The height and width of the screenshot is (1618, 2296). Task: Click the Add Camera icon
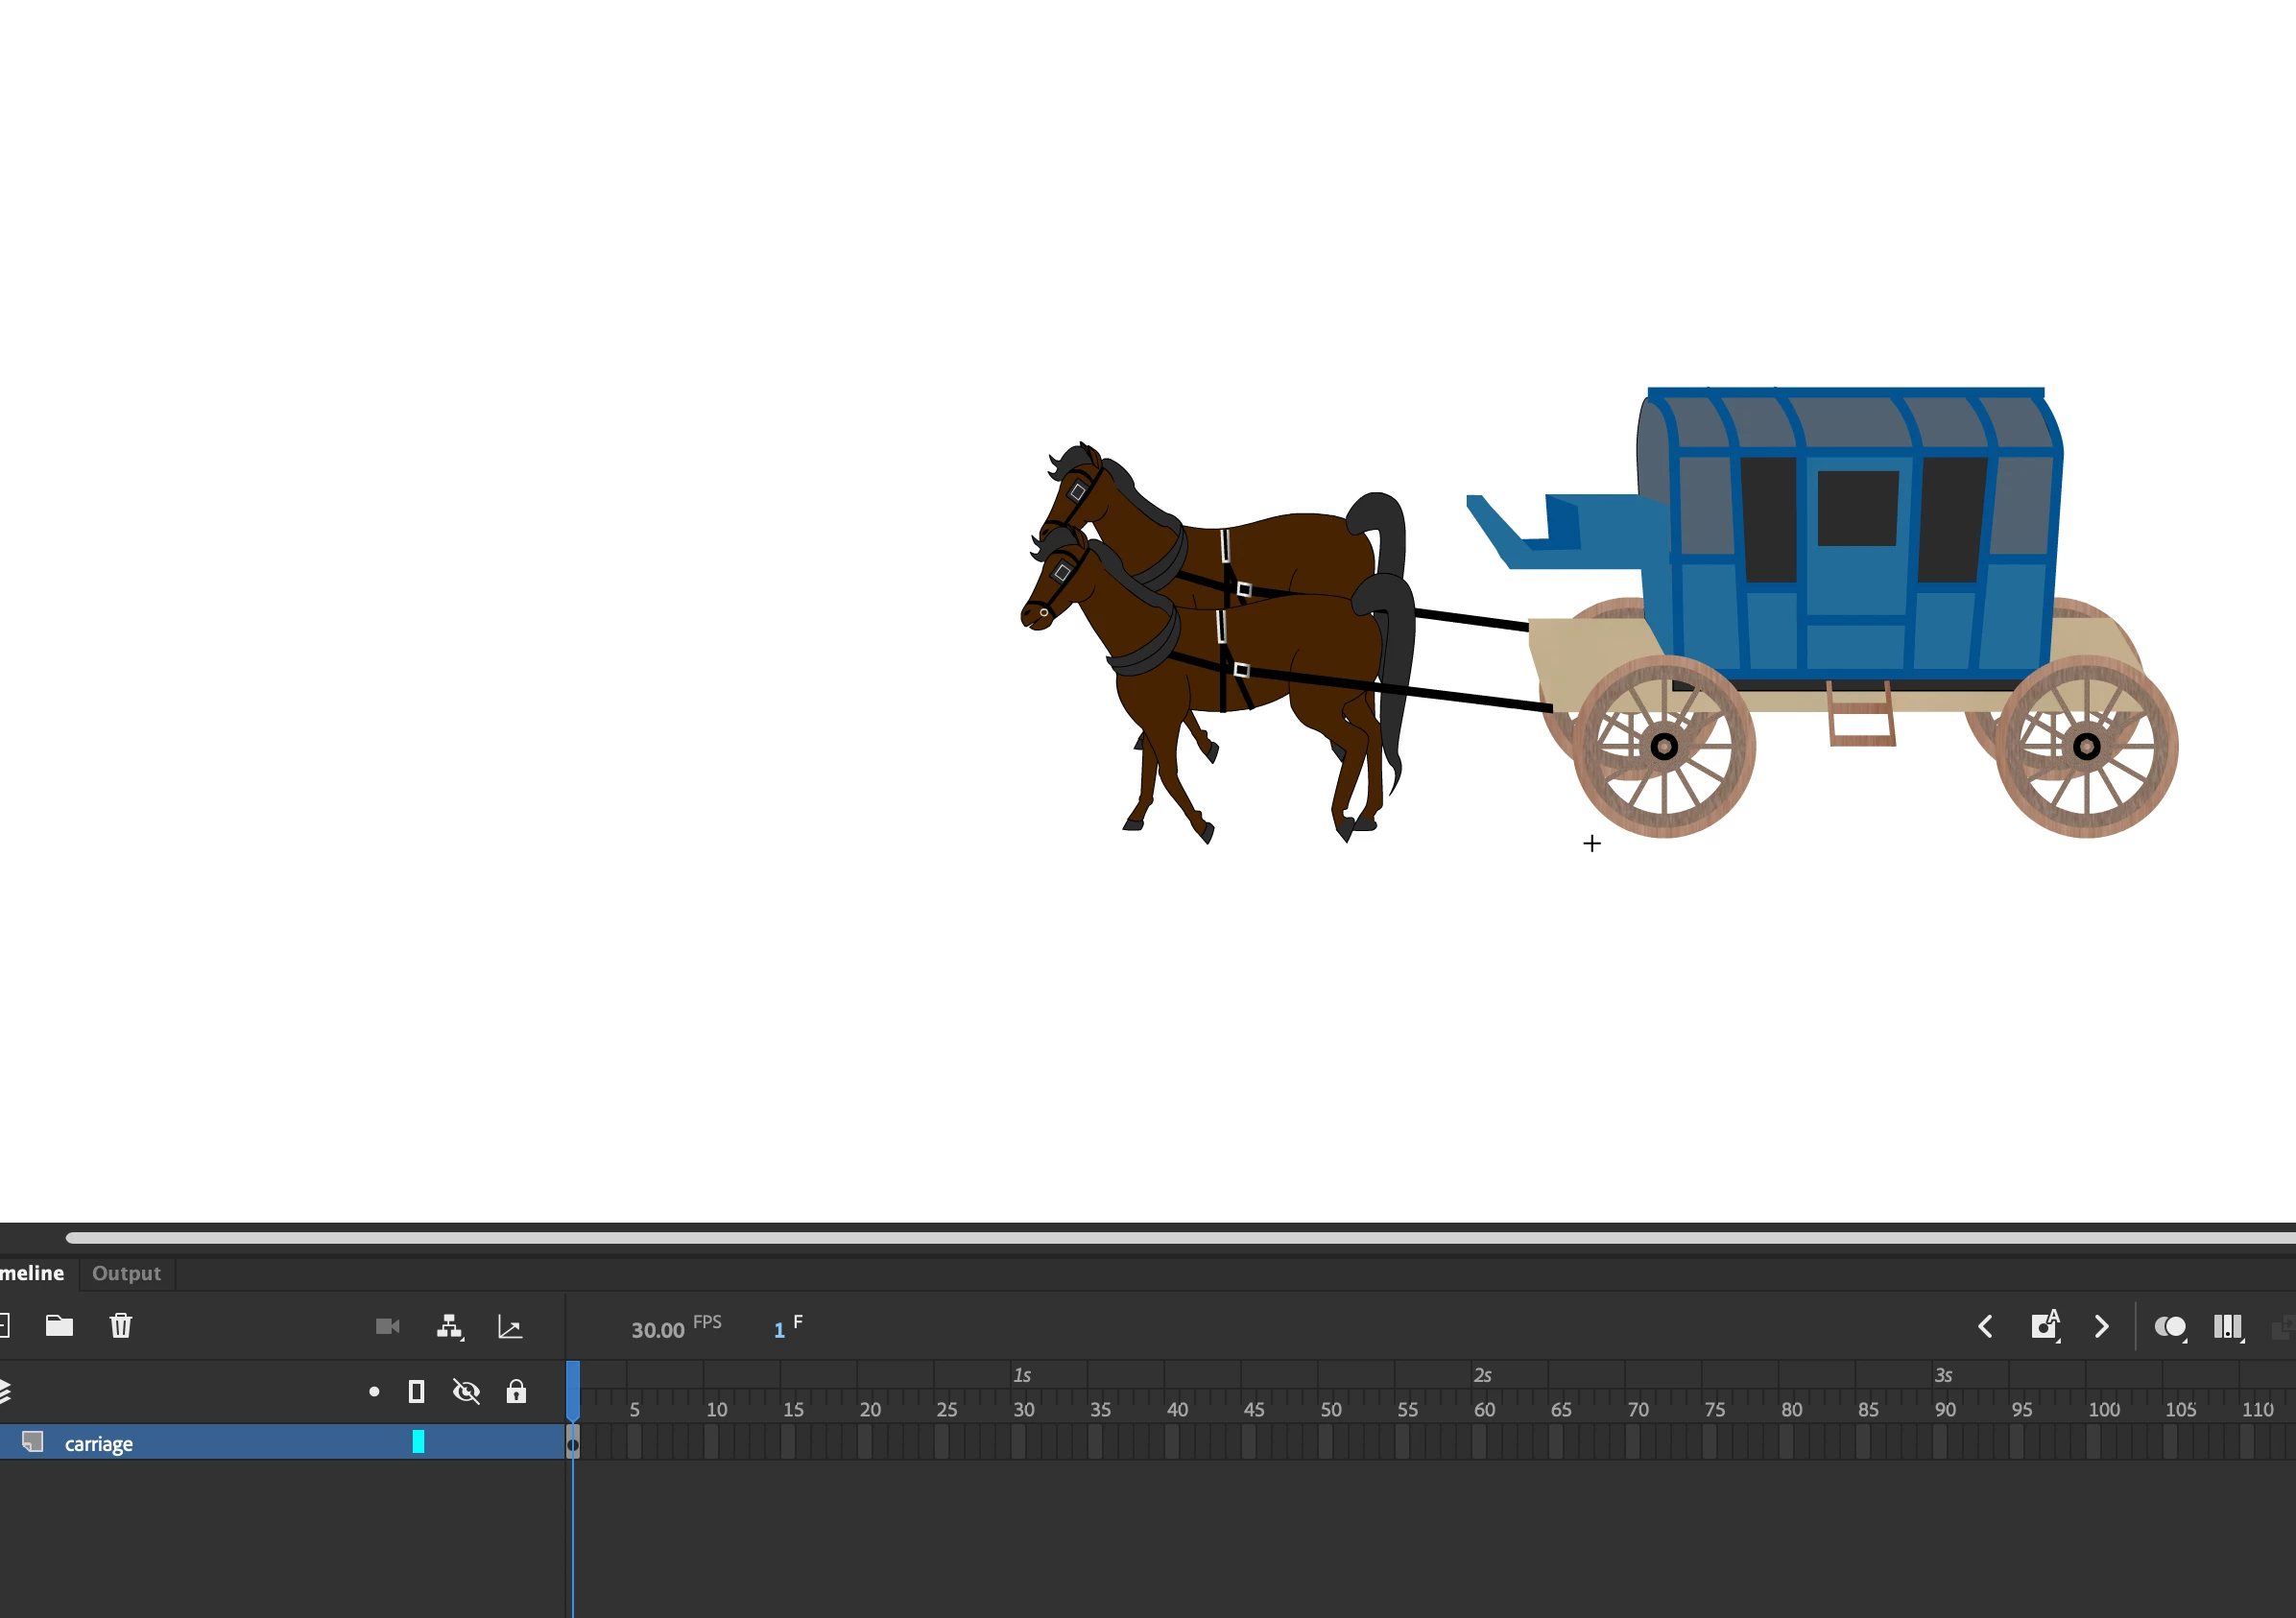387,1327
